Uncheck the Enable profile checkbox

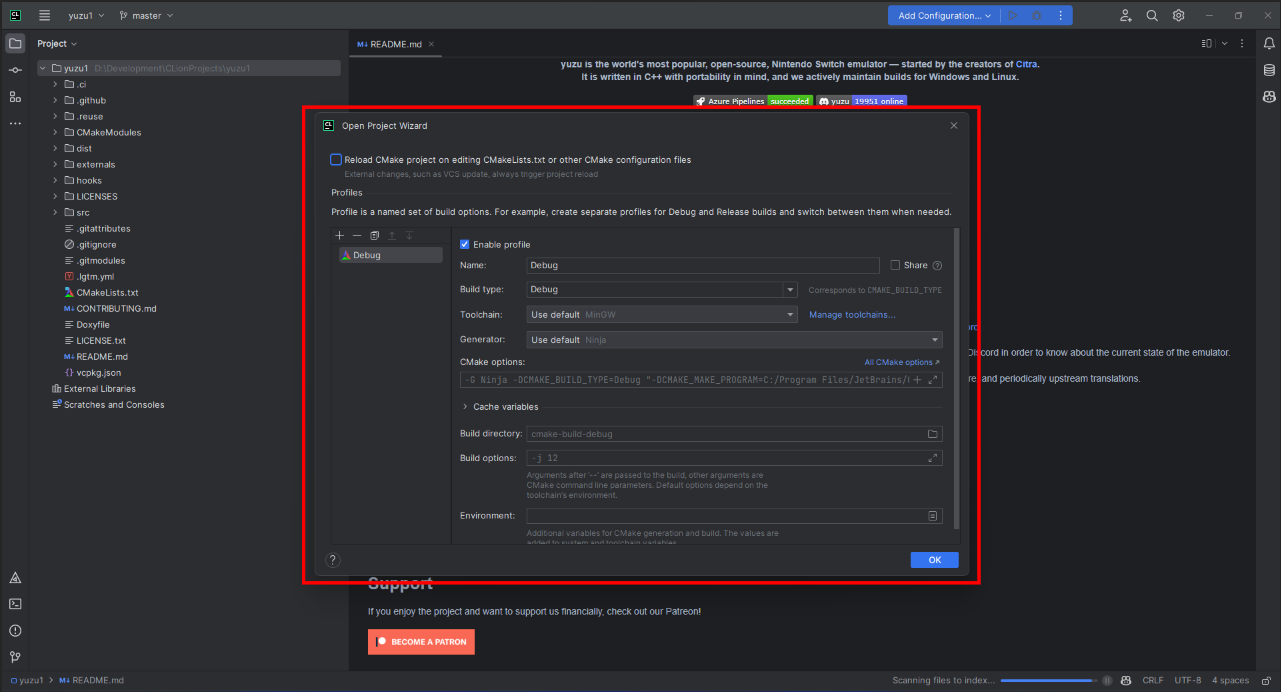click(465, 245)
